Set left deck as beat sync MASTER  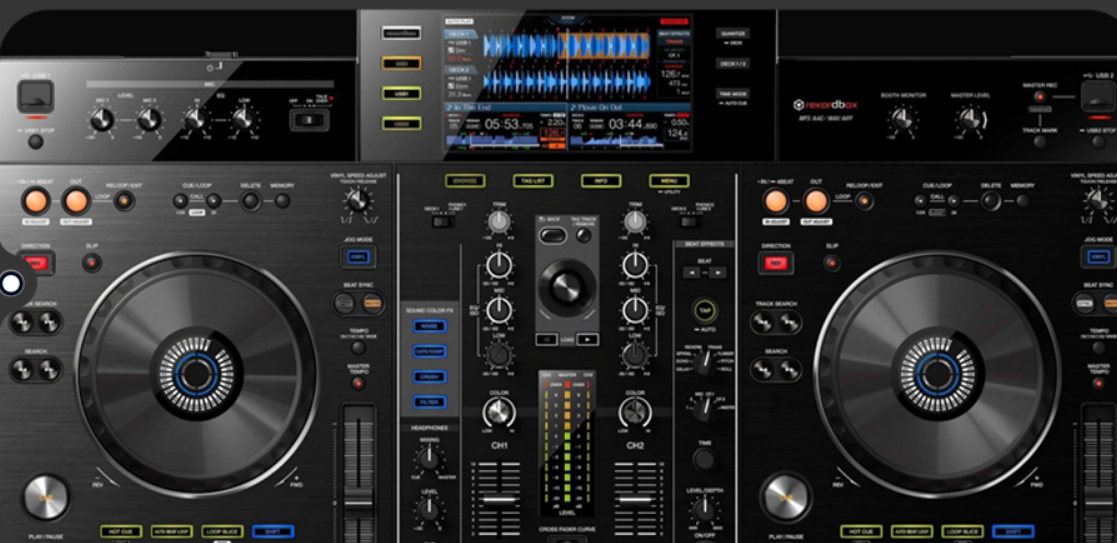point(372,303)
